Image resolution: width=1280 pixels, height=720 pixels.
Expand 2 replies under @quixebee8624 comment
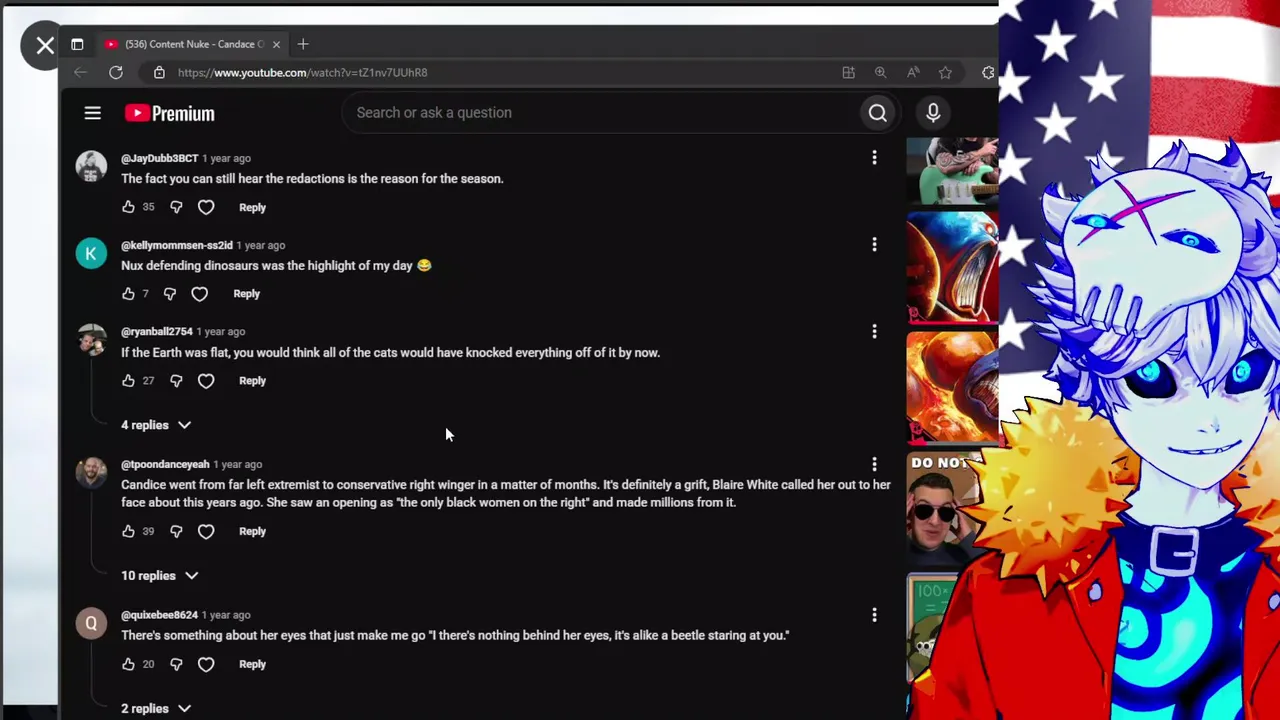click(x=156, y=709)
